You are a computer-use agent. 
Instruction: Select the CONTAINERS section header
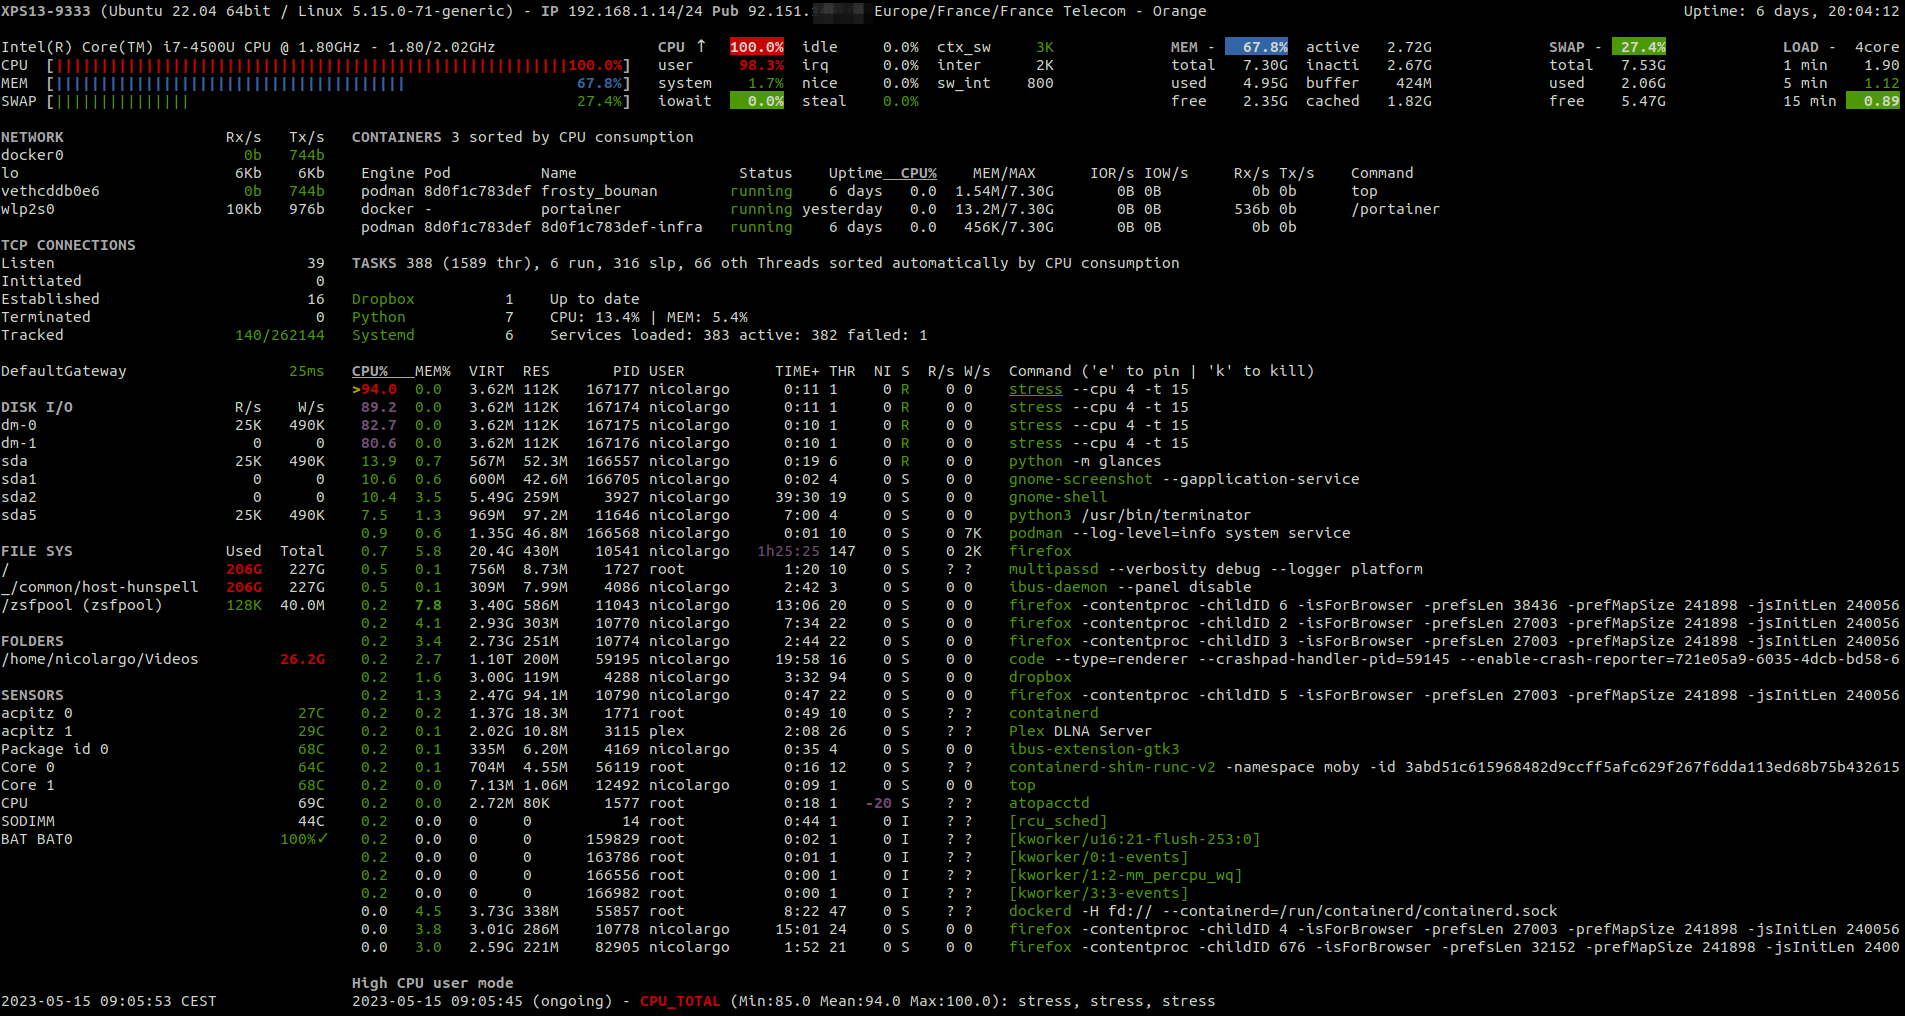pyautogui.click(x=397, y=137)
